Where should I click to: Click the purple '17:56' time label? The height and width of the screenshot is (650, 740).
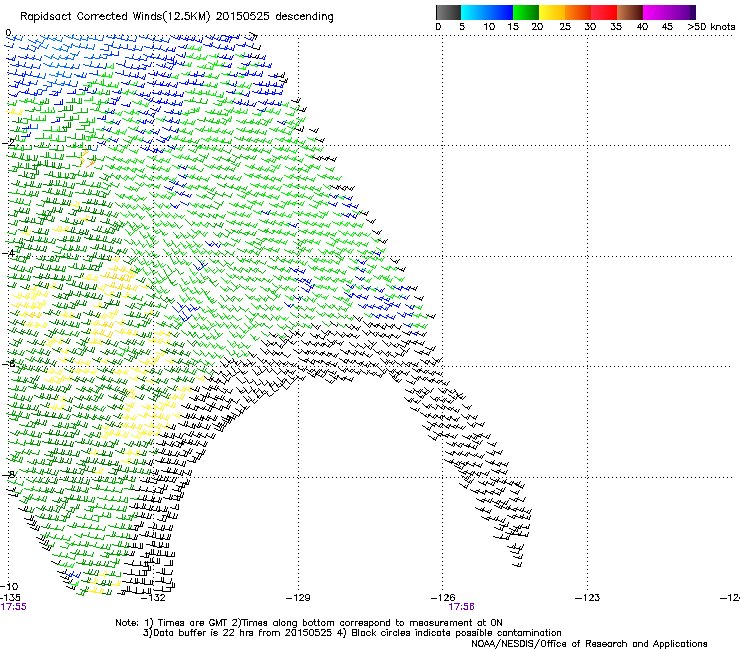pyautogui.click(x=461, y=607)
